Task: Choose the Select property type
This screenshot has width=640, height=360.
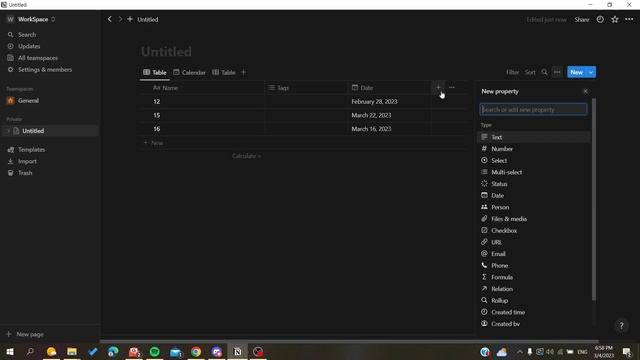Action: click(x=534, y=160)
